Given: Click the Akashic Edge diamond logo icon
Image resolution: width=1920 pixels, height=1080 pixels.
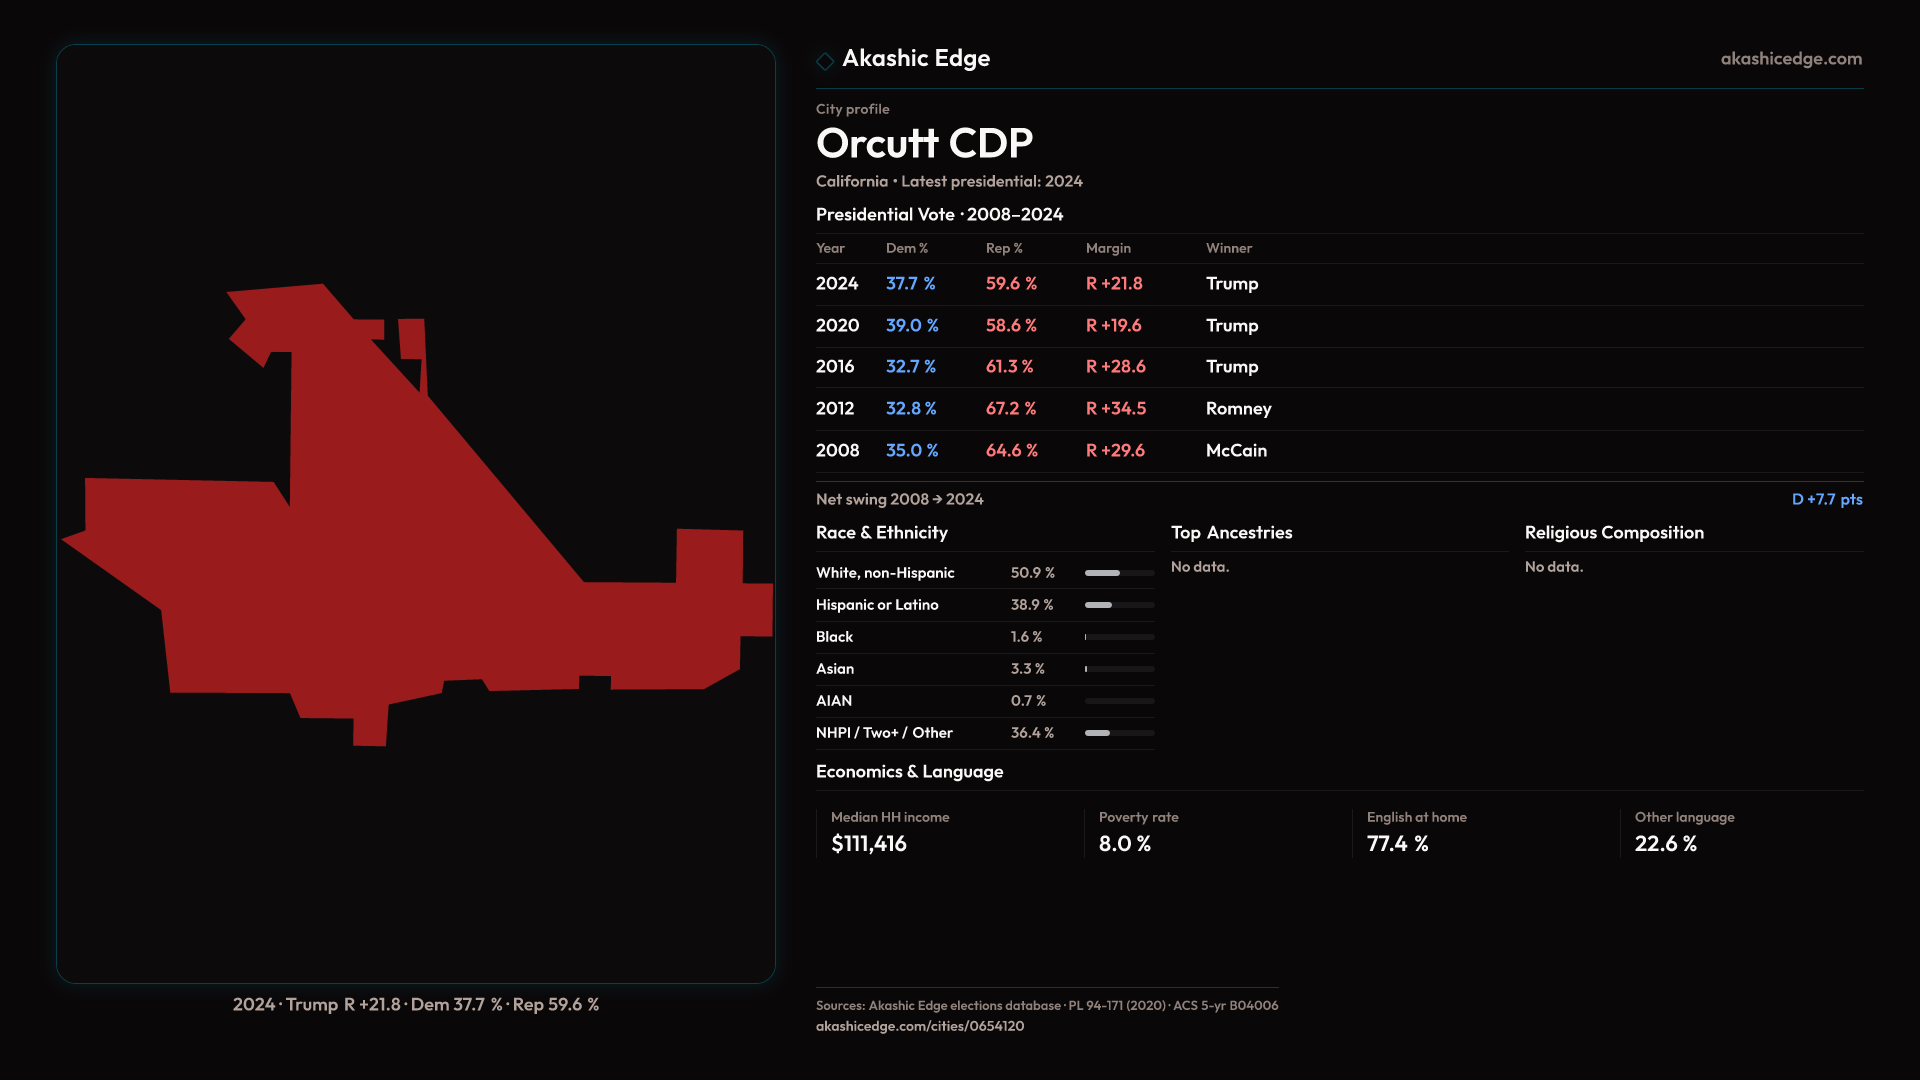Looking at the screenshot, I should coord(825,61).
